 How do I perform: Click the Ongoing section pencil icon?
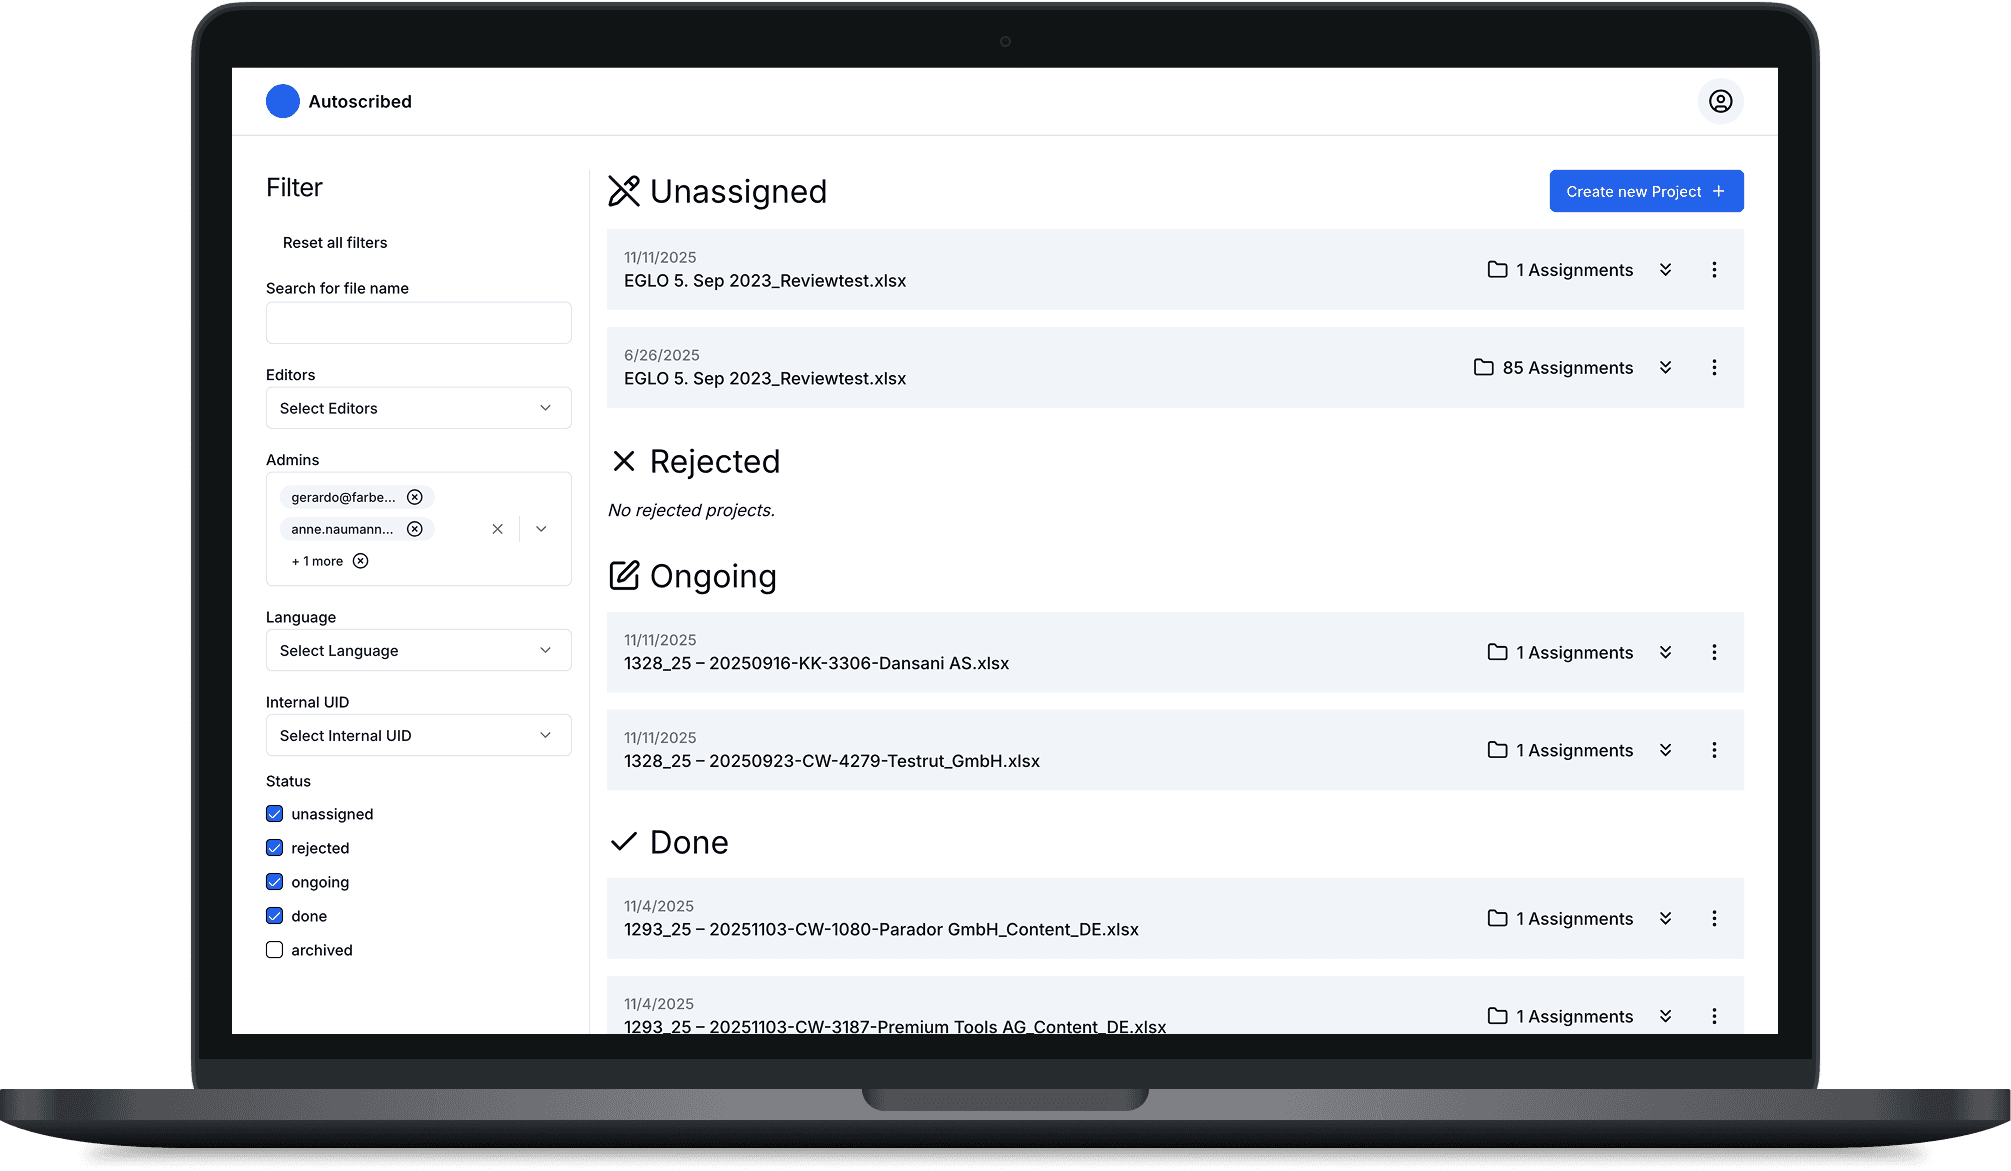623,575
